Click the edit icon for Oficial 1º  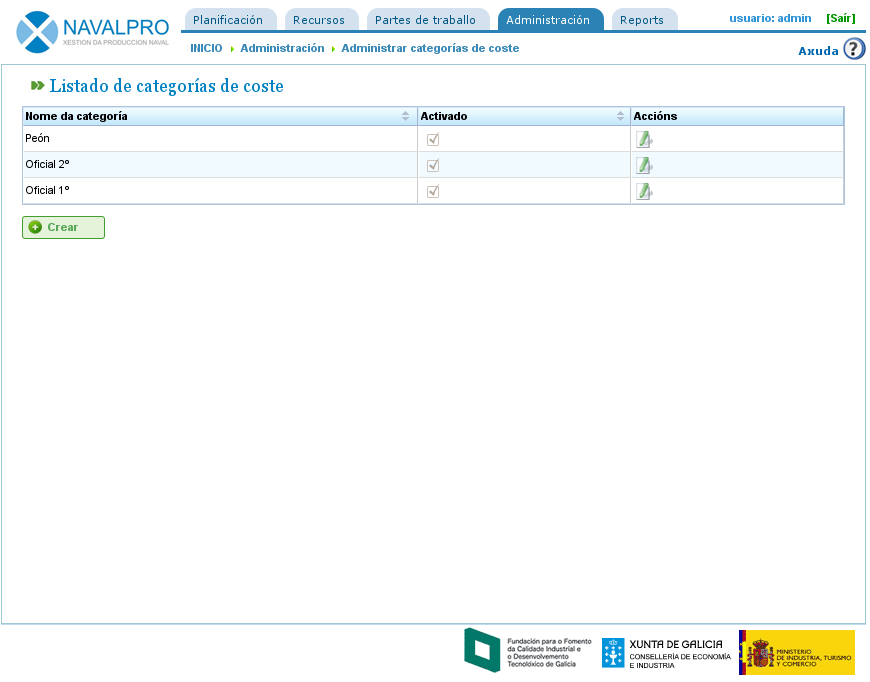pos(644,191)
